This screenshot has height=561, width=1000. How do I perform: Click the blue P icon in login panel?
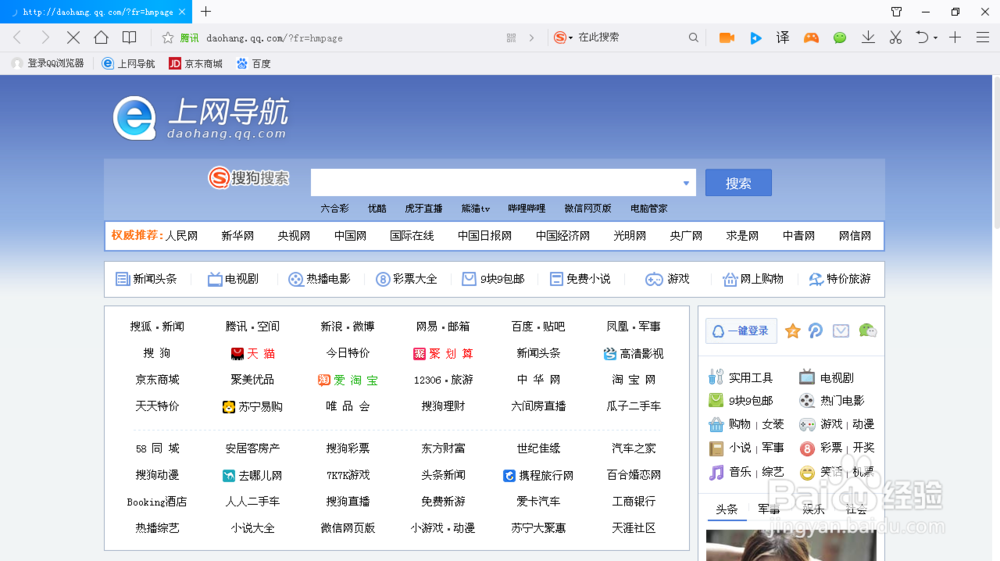(816, 331)
